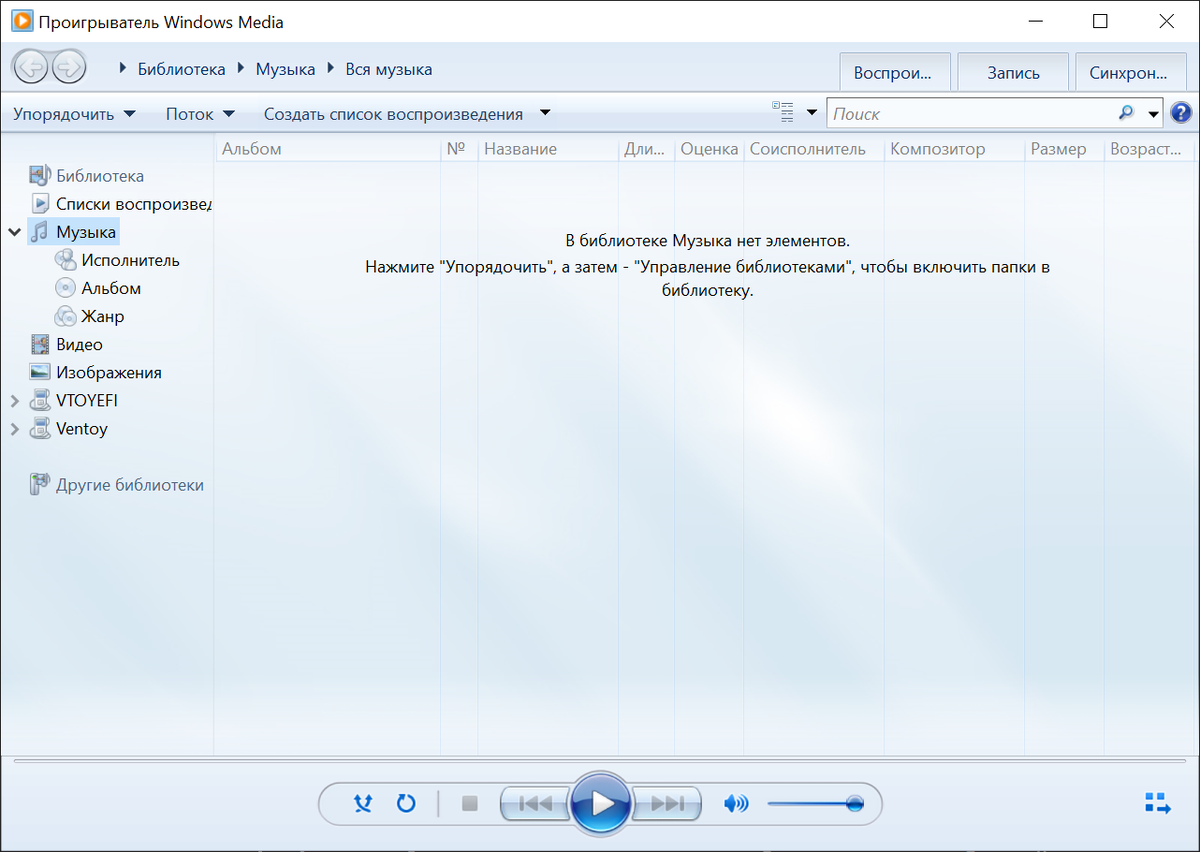Screen dimensions: 1200x852
Task: Sort by the Длительность column header
Action: pyautogui.click(x=646, y=149)
